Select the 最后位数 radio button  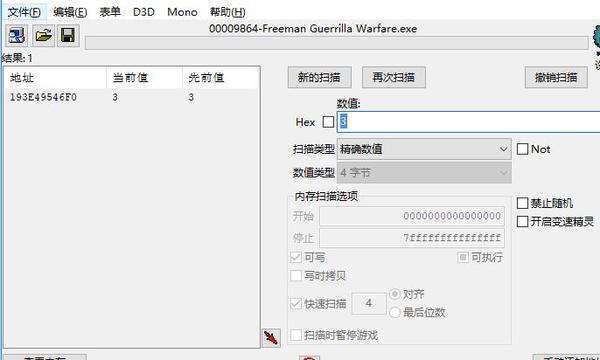point(395,313)
